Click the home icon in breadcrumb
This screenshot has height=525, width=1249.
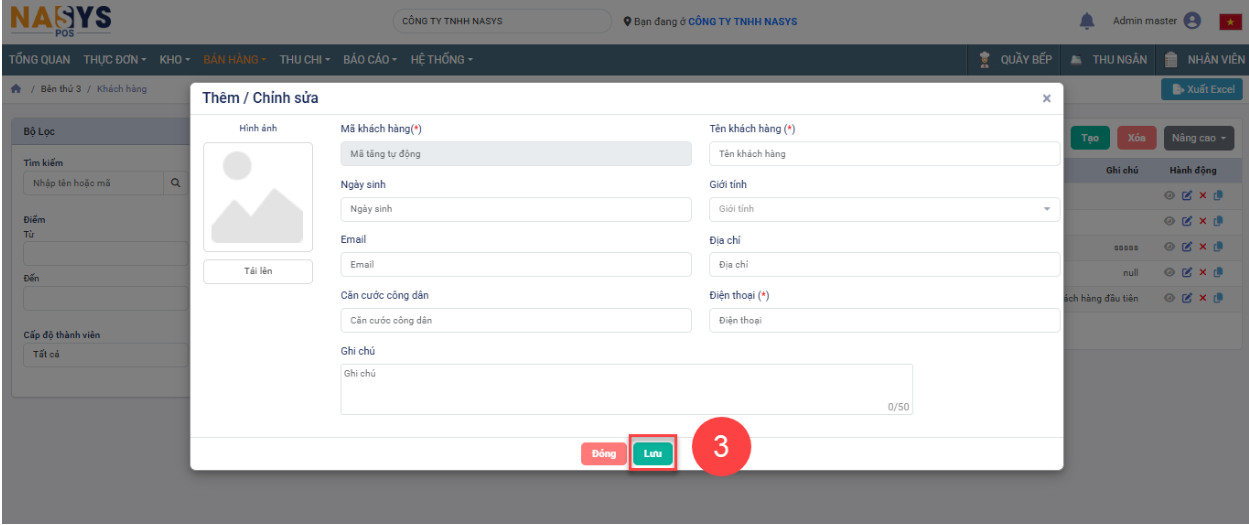(16, 89)
